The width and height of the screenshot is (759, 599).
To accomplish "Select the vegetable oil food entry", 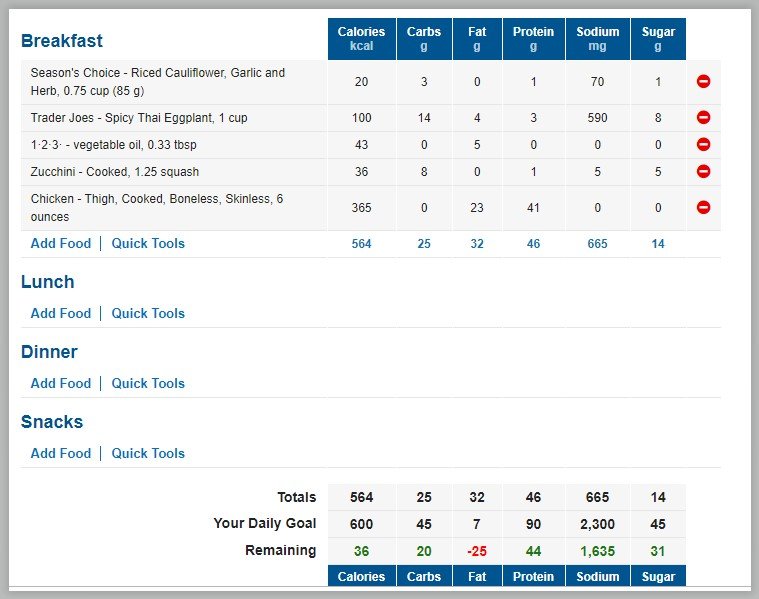I will 113,145.
